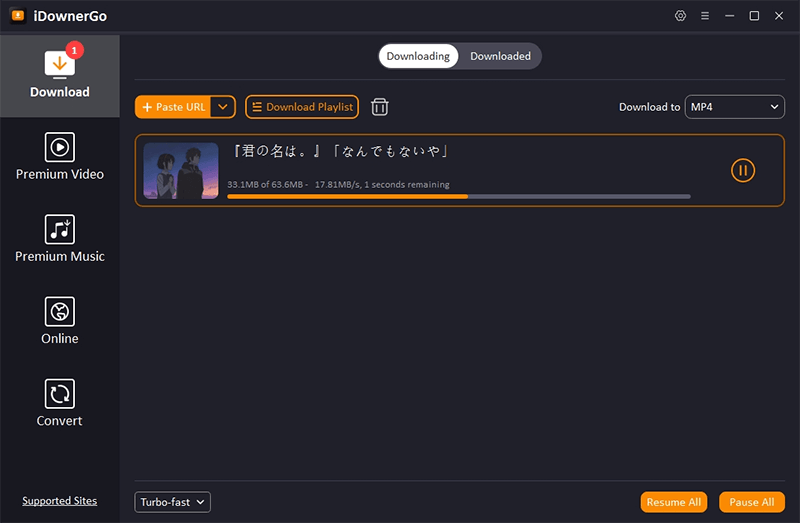Screen dimensions: 800x523
Task: Switch to the Downloading tab
Action: click(x=418, y=56)
